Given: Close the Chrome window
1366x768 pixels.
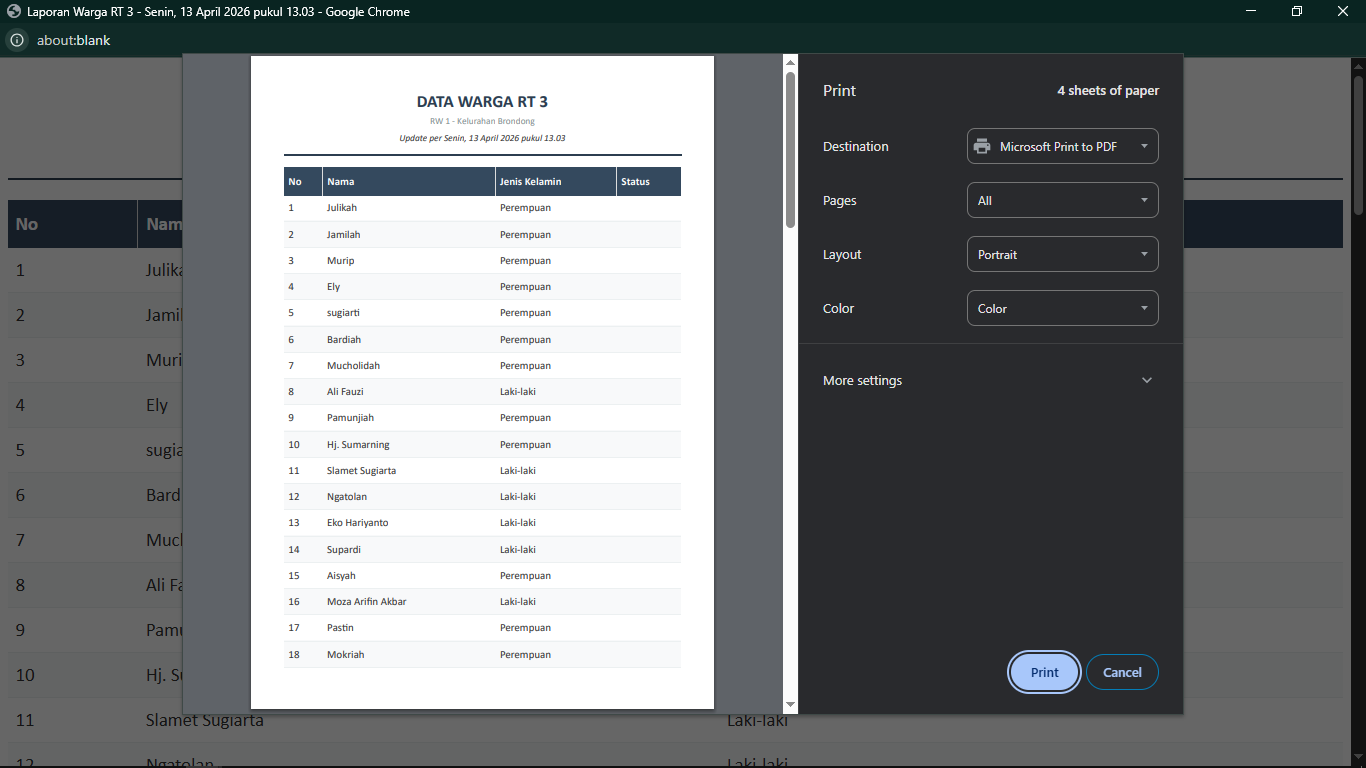Looking at the screenshot, I should [1343, 12].
